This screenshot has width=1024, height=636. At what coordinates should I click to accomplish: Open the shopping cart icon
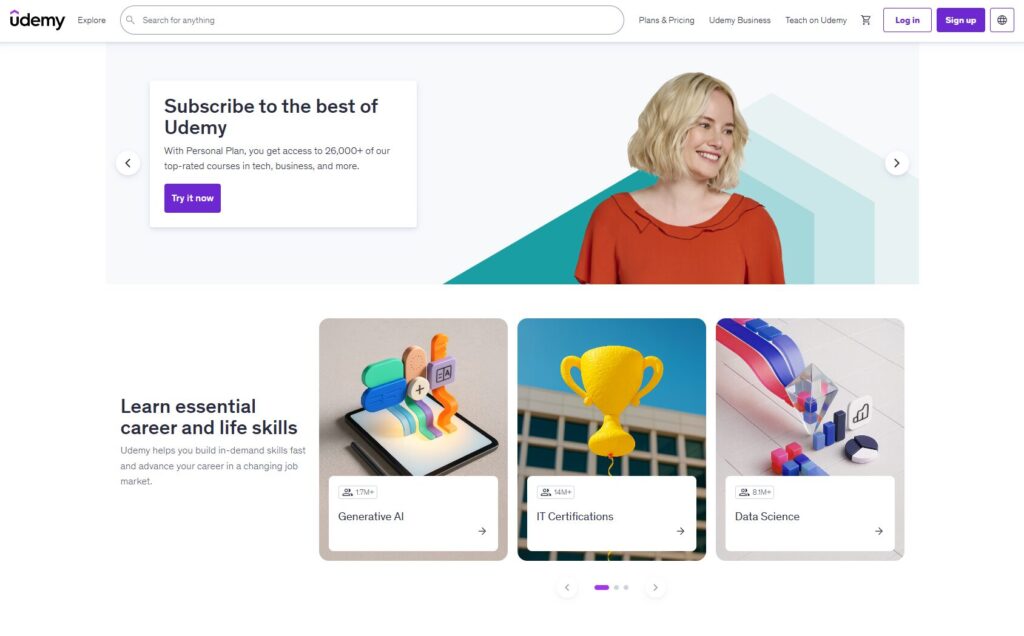866,20
